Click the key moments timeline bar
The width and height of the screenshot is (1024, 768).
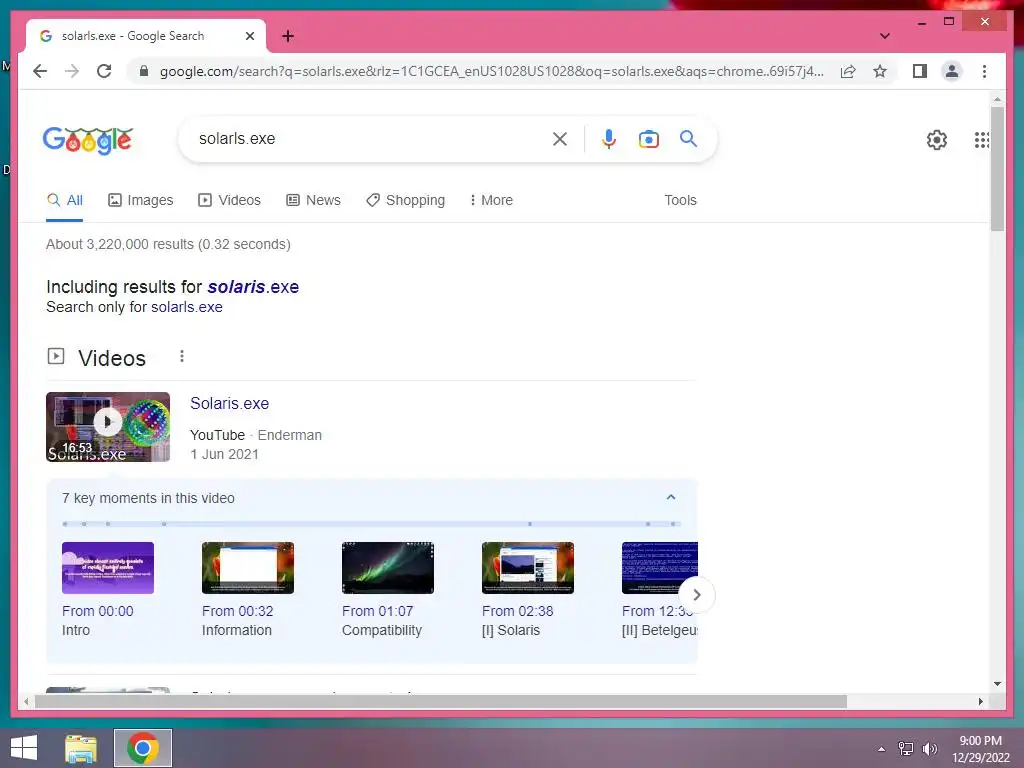[x=371, y=524]
